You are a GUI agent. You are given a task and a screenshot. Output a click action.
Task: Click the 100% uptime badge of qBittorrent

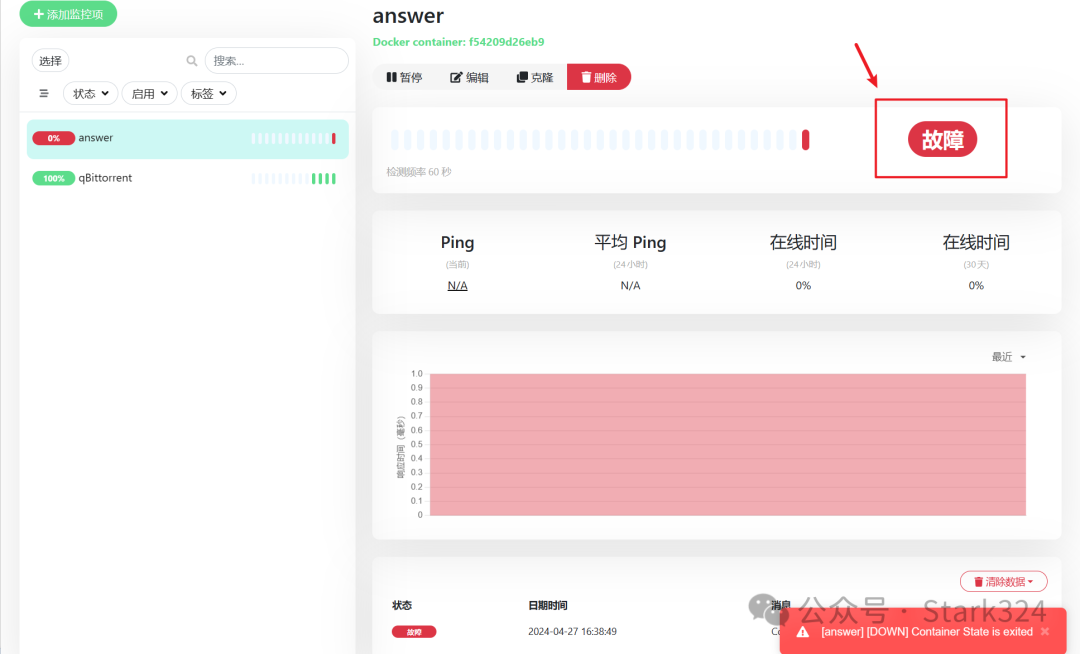point(54,178)
